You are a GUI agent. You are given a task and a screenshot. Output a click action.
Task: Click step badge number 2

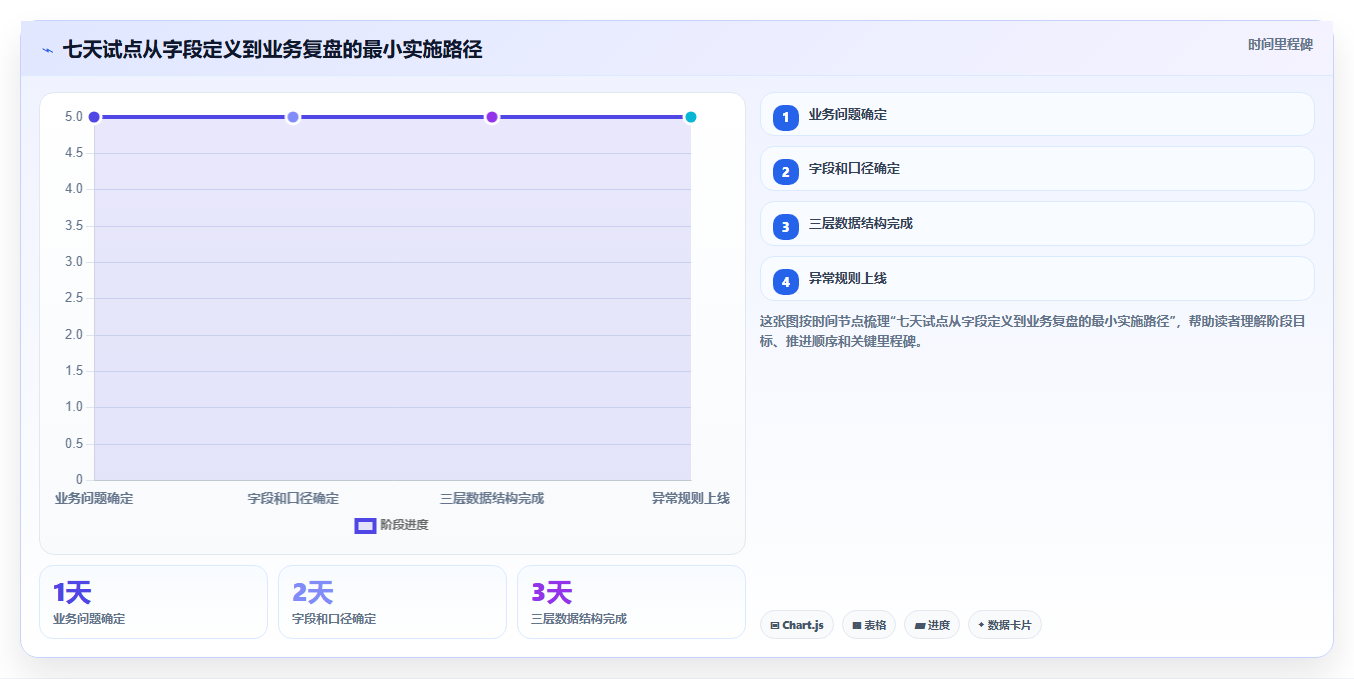(x=786, y=172)
